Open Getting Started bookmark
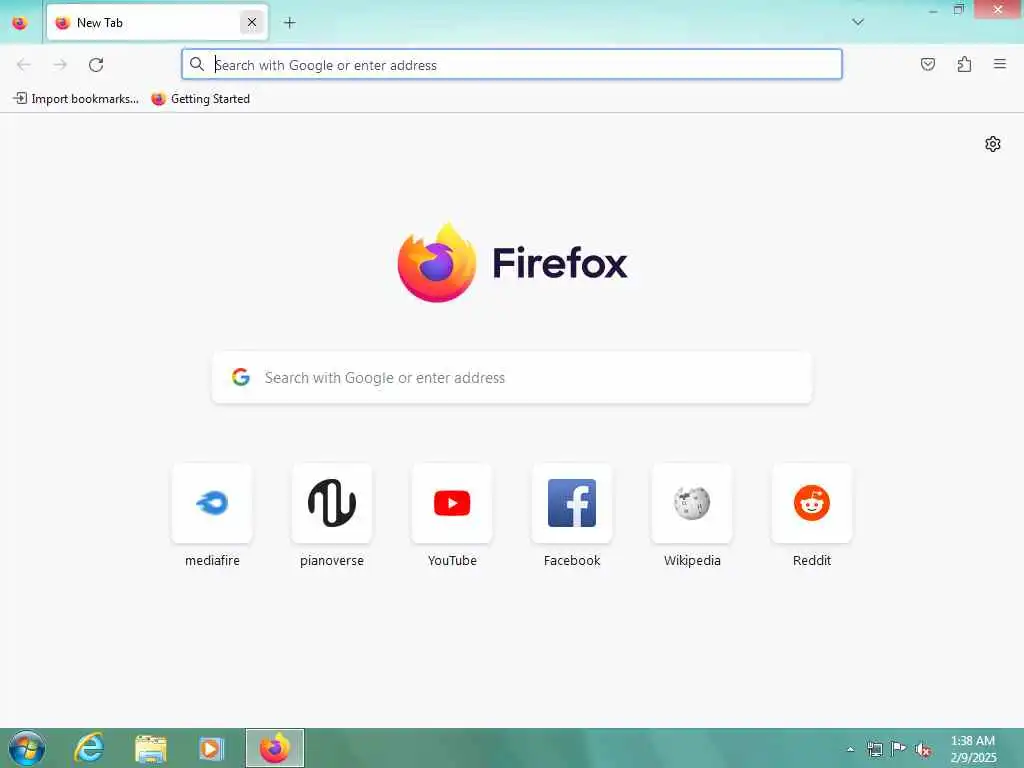Screen dimensions: 1024x768 [200, 99]
